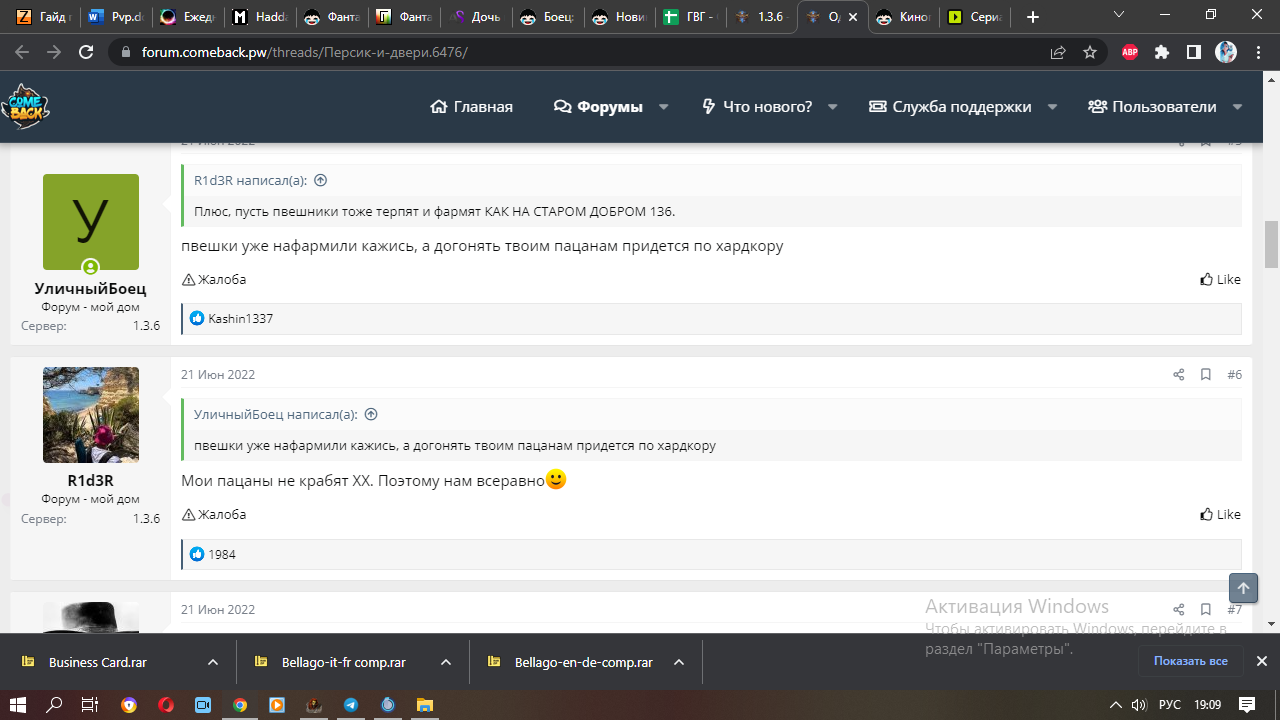Click the ComeBack forum logo
This screenshot has width=1280, height=720.
point(25,106)
